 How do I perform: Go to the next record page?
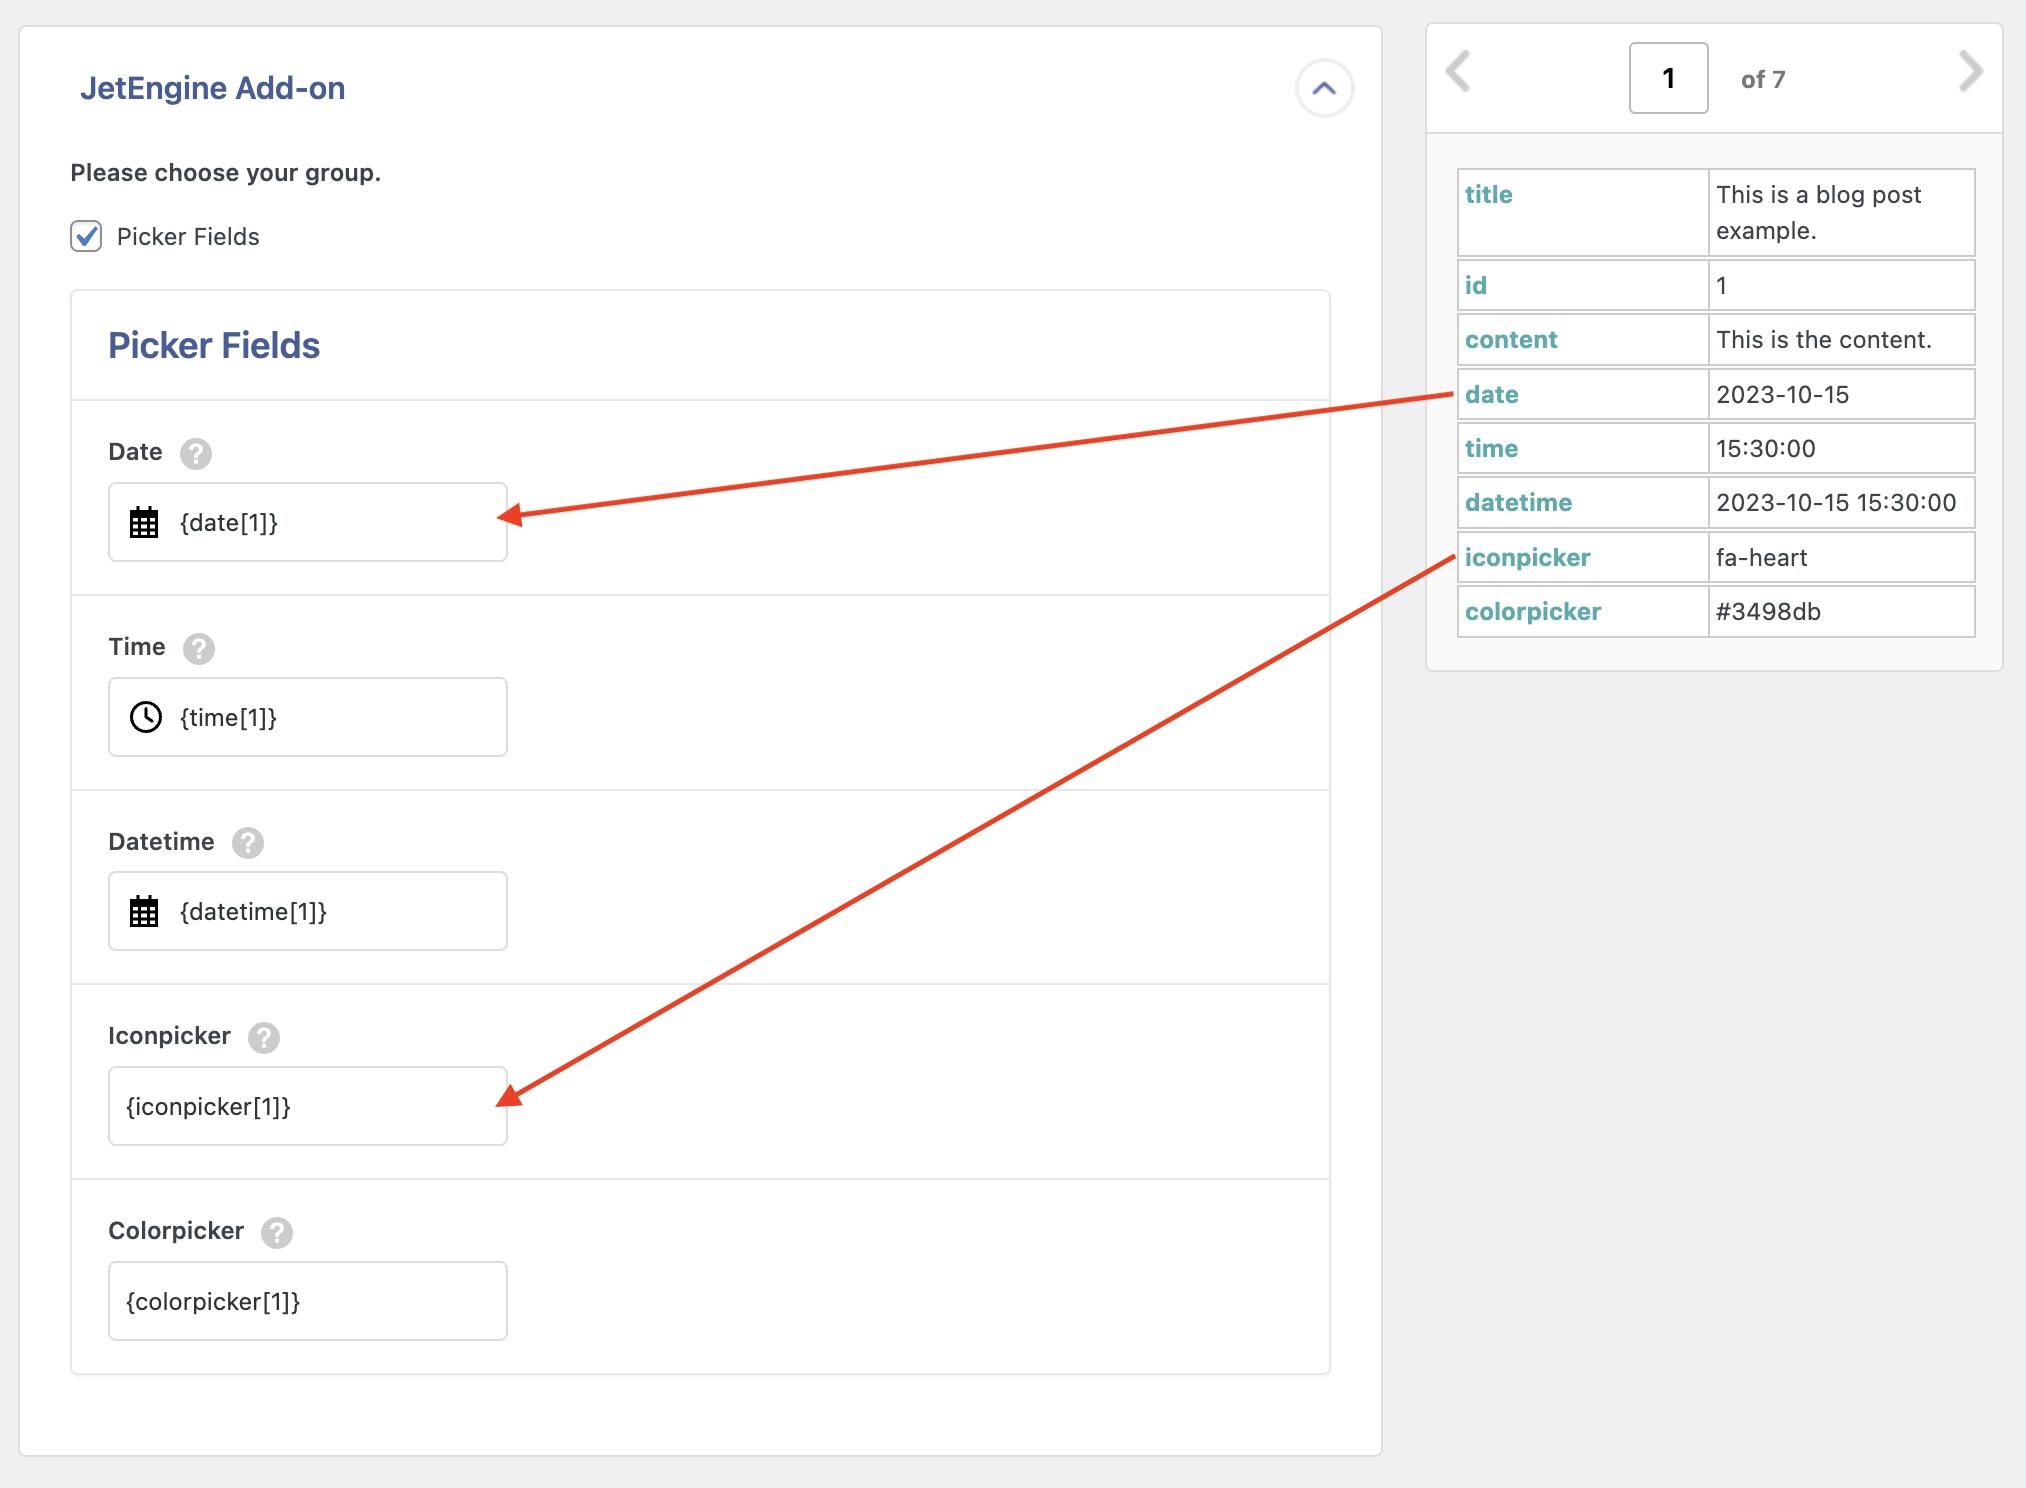pos(1971,71)
